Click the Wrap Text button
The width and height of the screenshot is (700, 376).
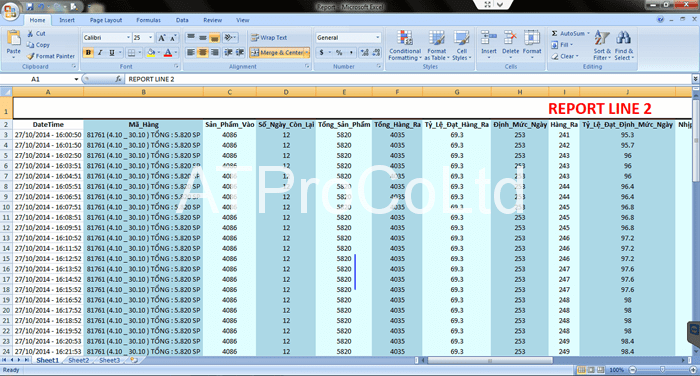tap(269, 38)
